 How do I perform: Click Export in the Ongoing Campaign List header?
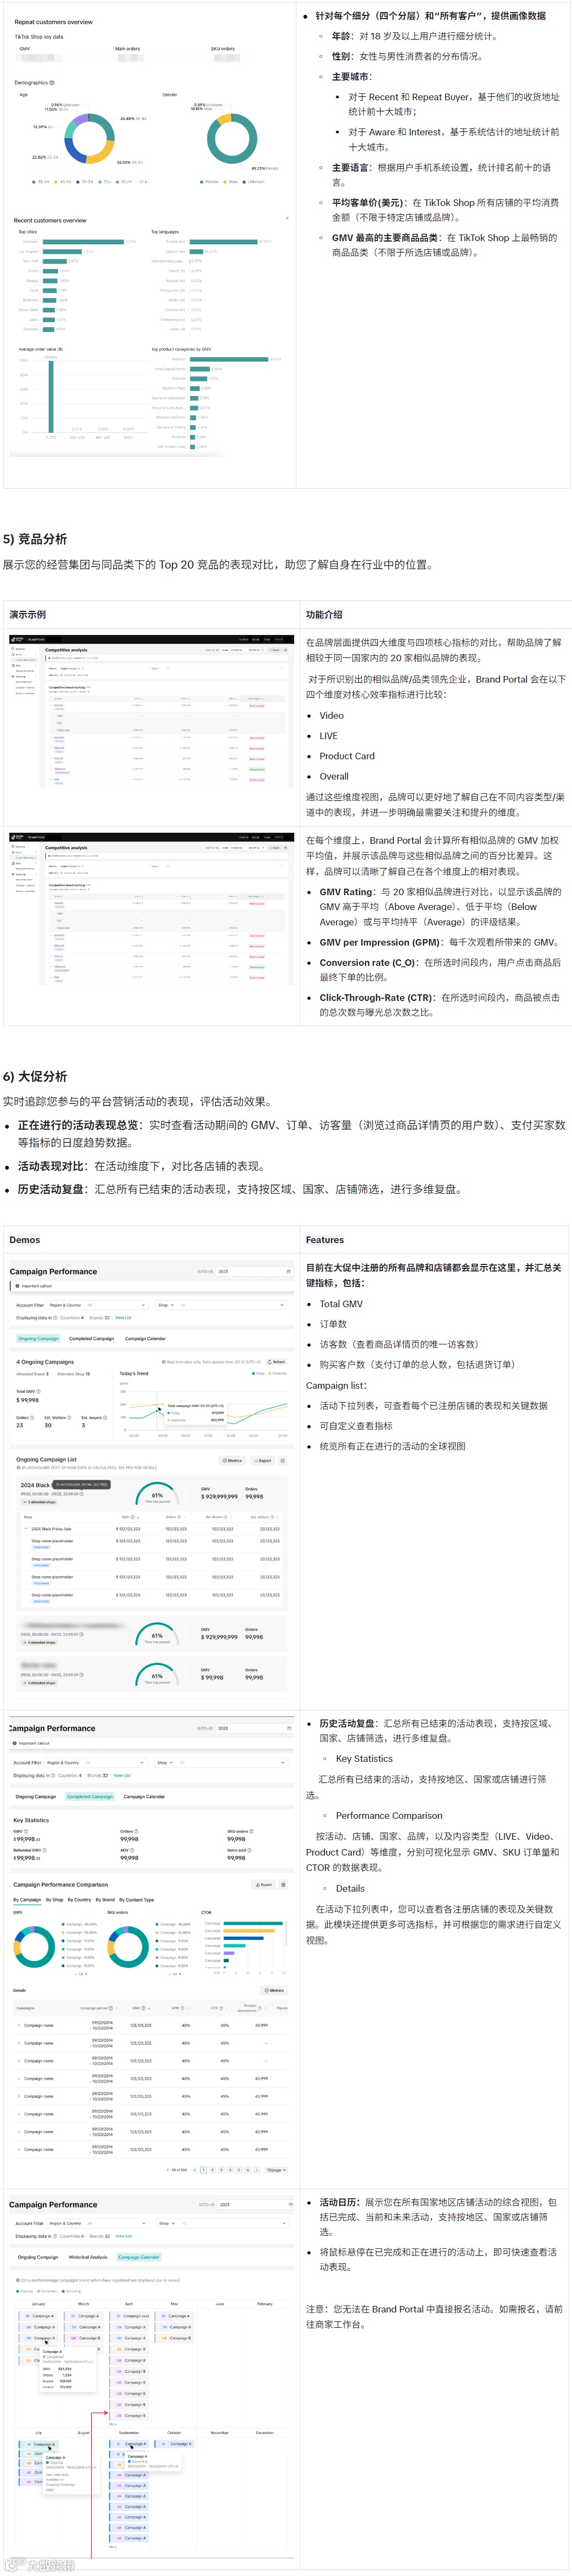click(262, 1460)
